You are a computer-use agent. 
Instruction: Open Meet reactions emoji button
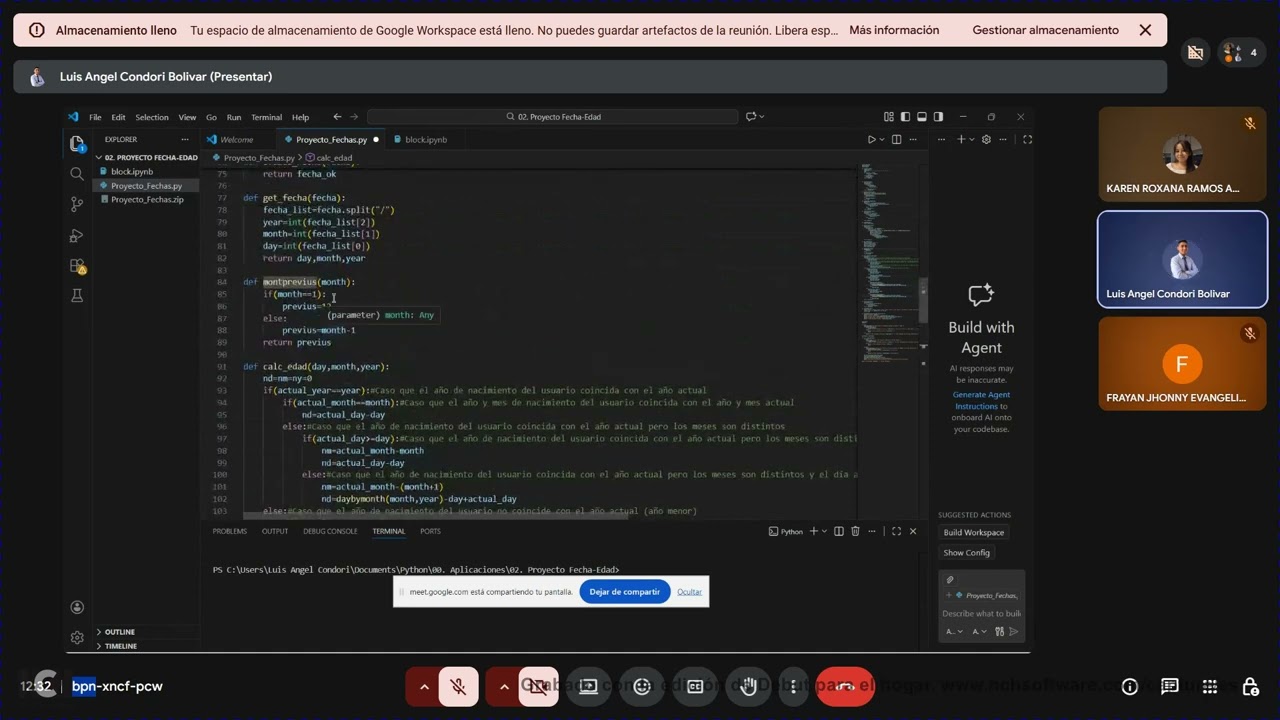tap(642, 686)
